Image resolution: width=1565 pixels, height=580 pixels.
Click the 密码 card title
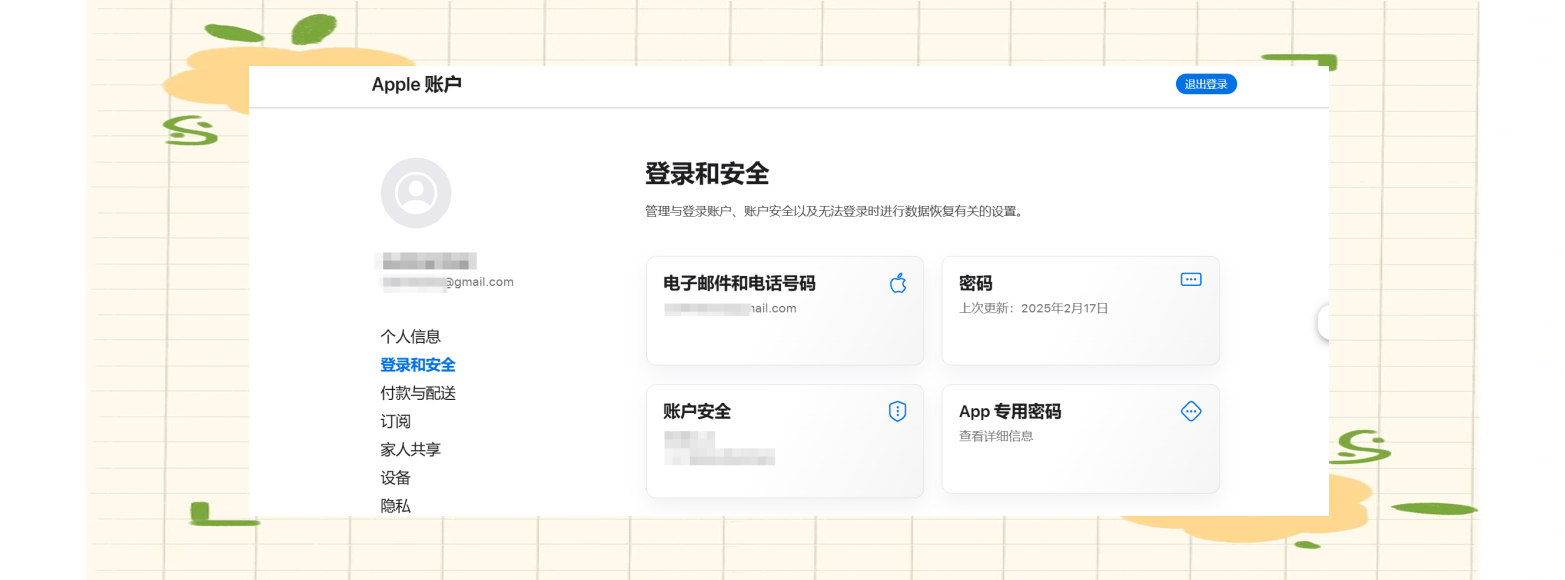pyautogui.click(x=976, y=283)
